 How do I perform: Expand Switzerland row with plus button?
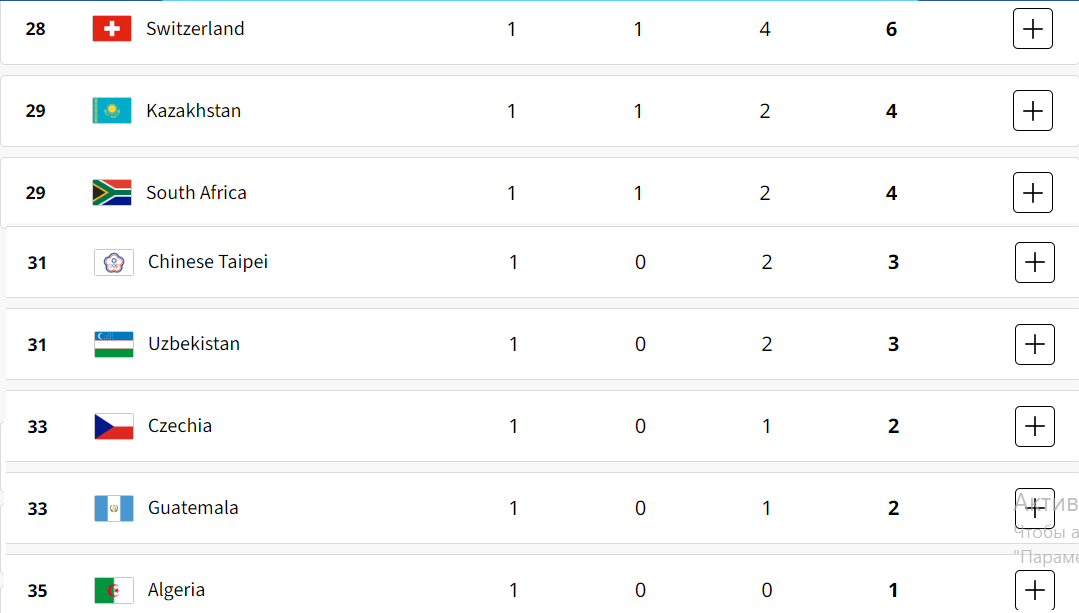tap(1032, 29)
